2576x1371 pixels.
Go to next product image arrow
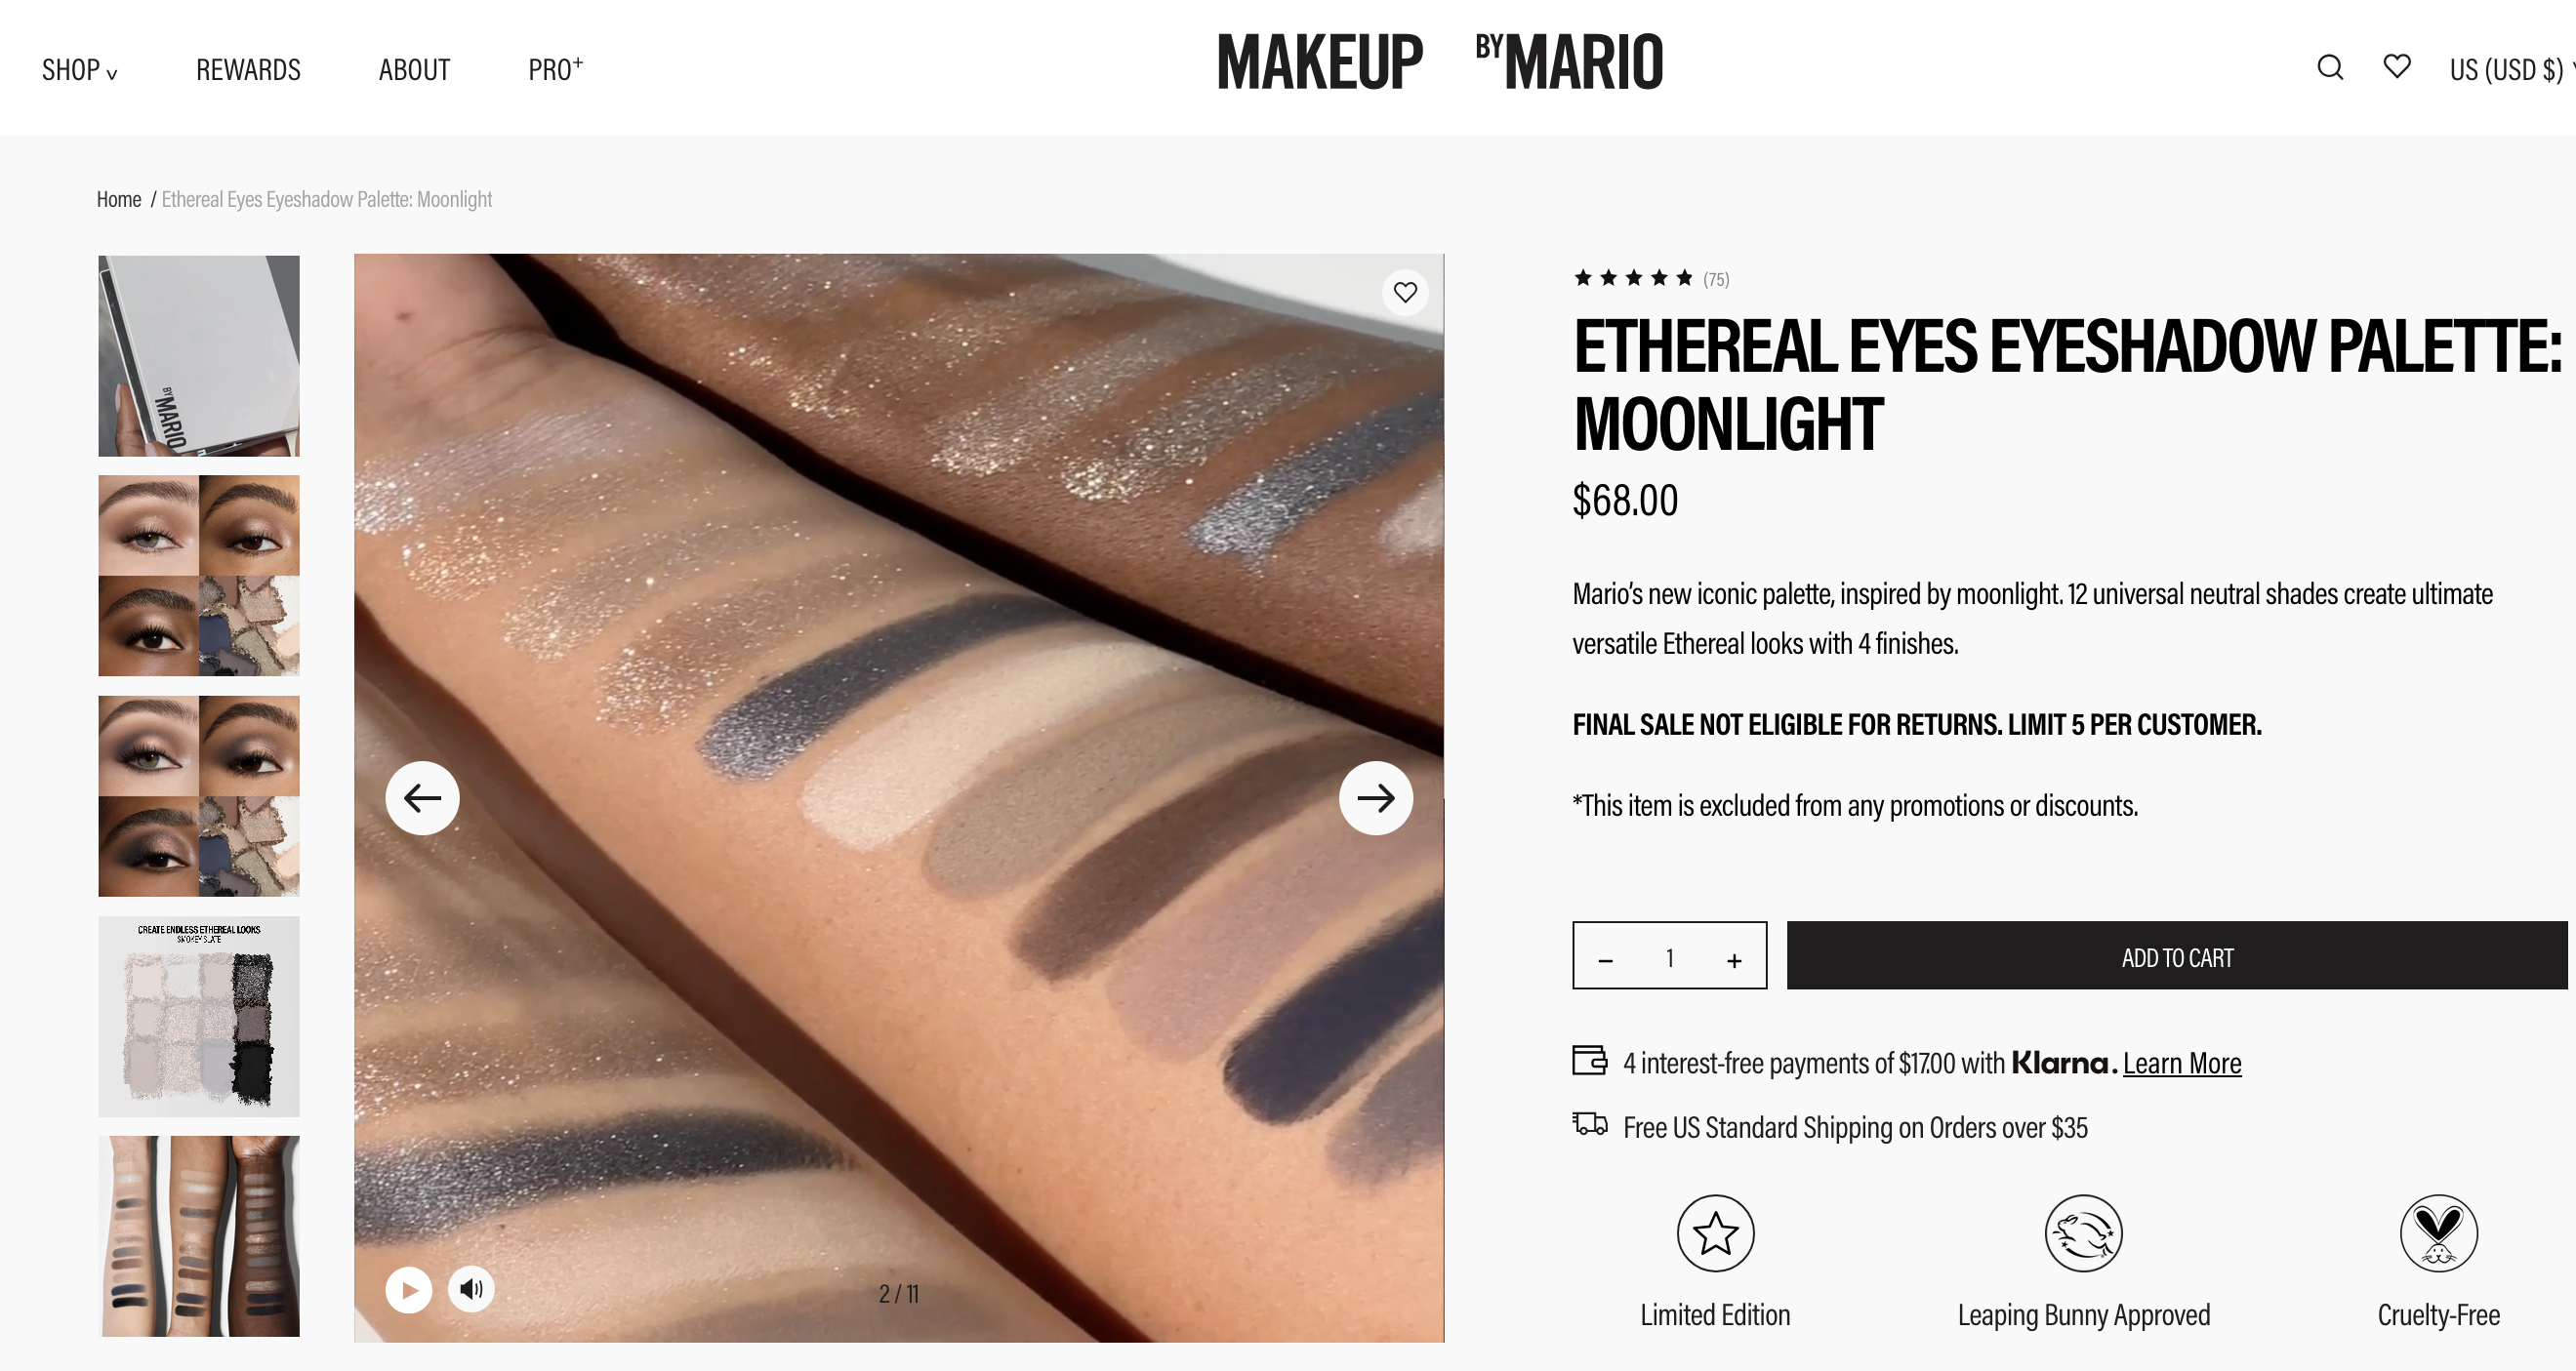(1376, 798)
